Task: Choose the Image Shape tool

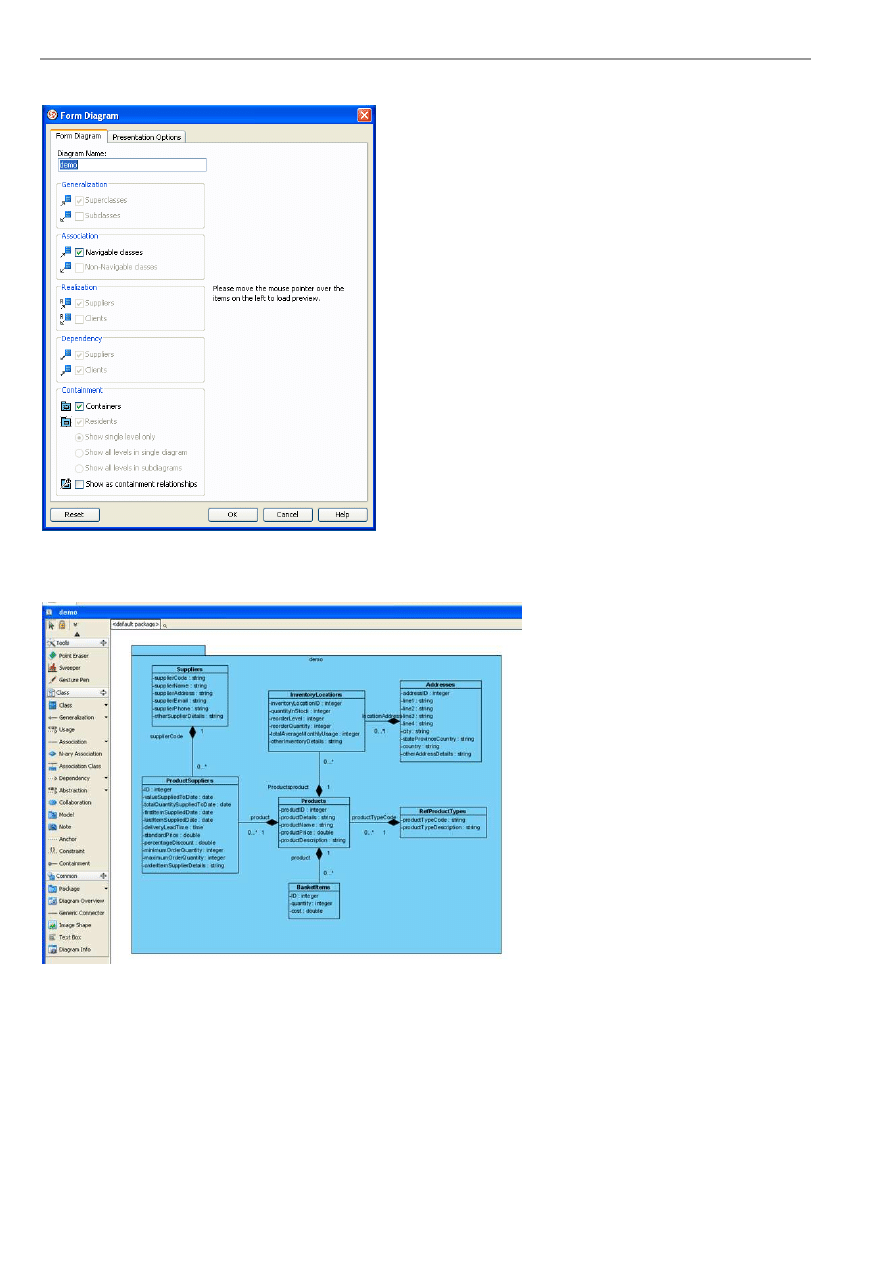Action: pyautogui.click(x=74, y=925)
